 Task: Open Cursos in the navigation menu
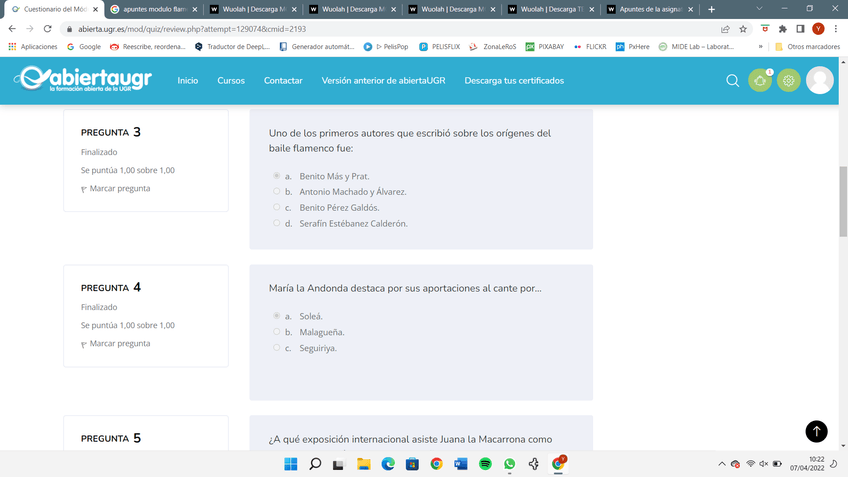click(231, 81)
